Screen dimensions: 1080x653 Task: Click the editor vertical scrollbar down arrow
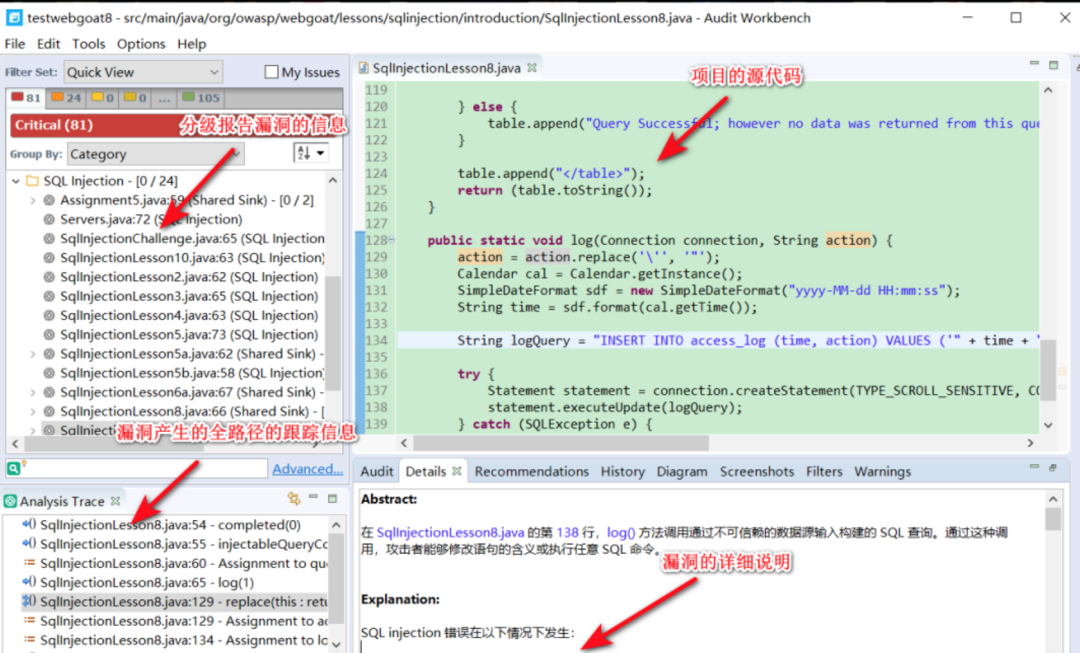click(x=1048, y=425)
